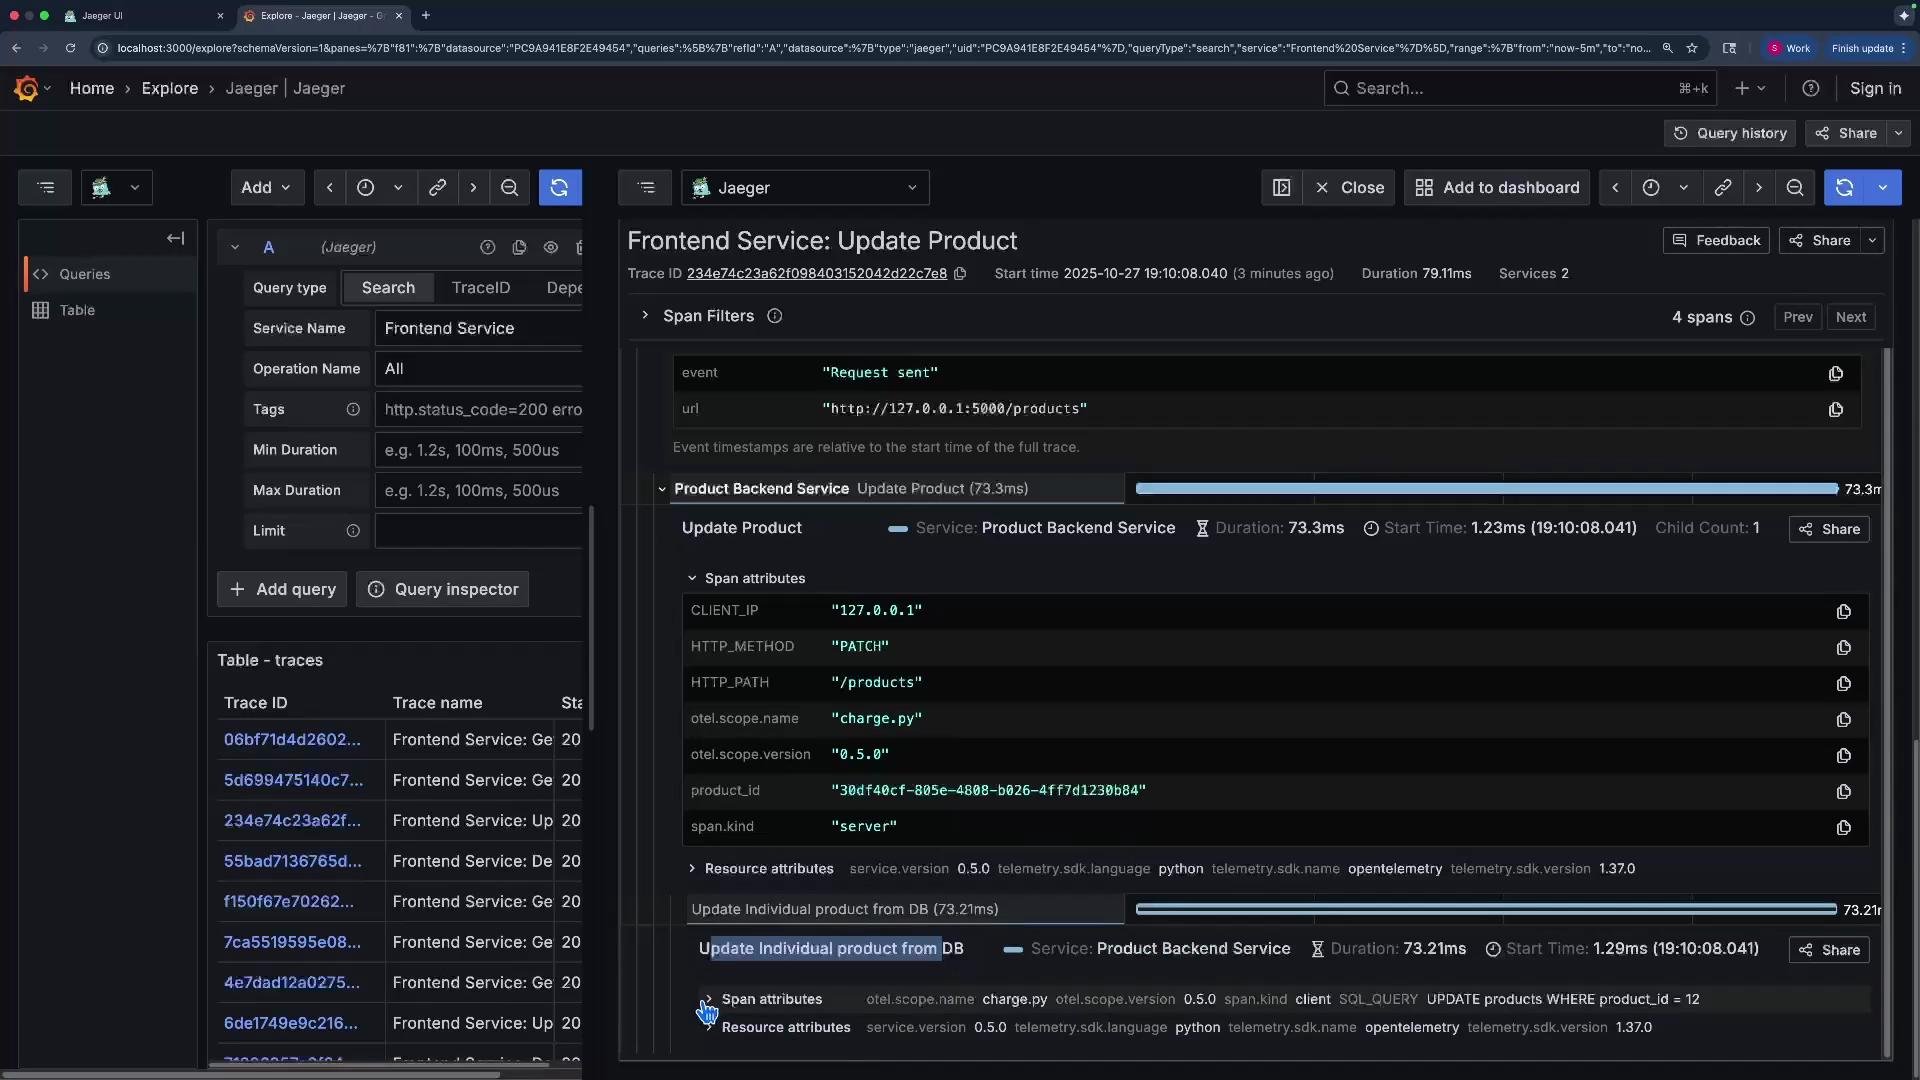Copy shortened link in right pane toolbar

pyautogui.click(x=1722, y=187)
